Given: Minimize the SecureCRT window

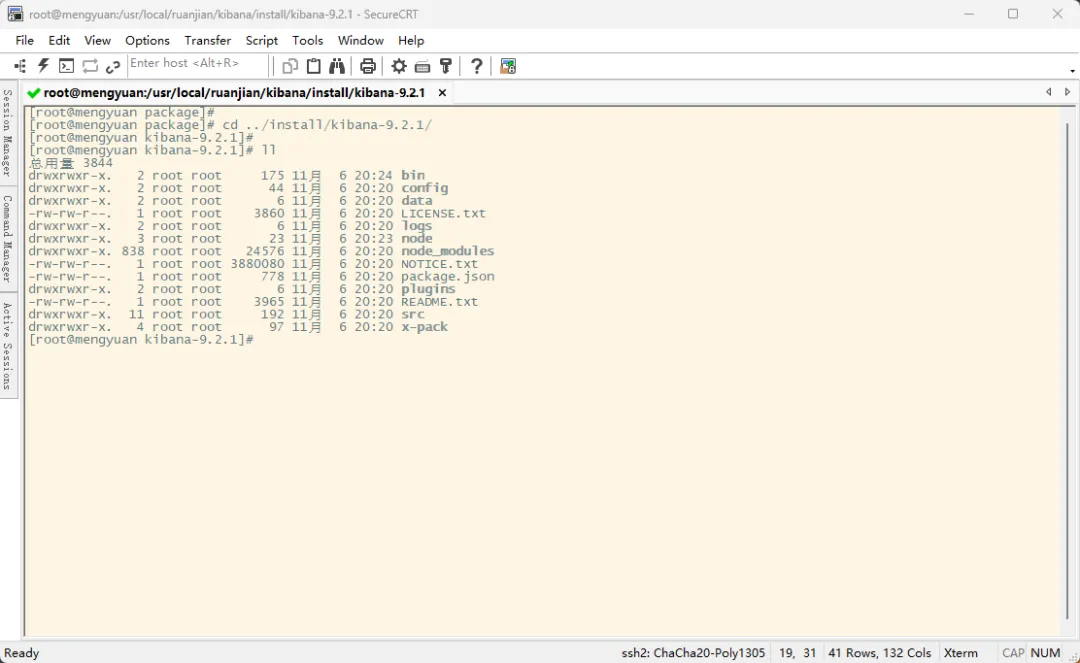Looking at the screenshot, I should [x=969, y=14].
